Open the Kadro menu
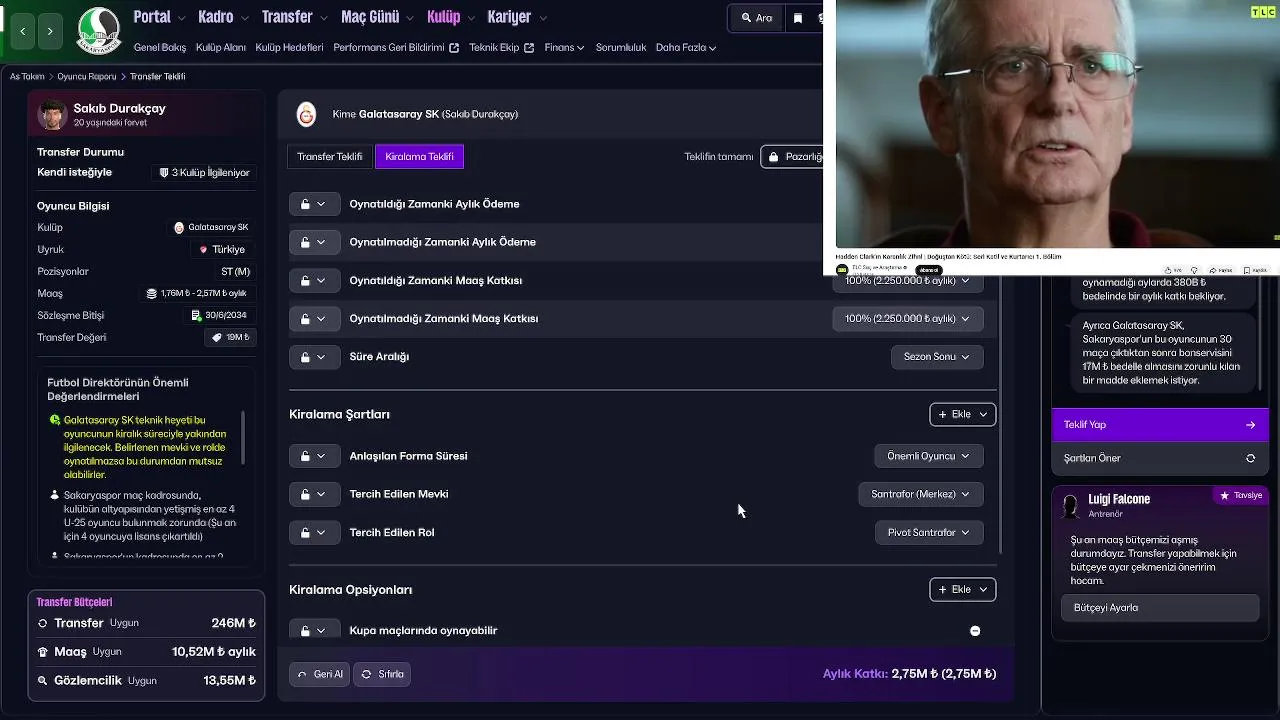The height and width of the screenshot is (720, 1280). click(x=223, y=17)
